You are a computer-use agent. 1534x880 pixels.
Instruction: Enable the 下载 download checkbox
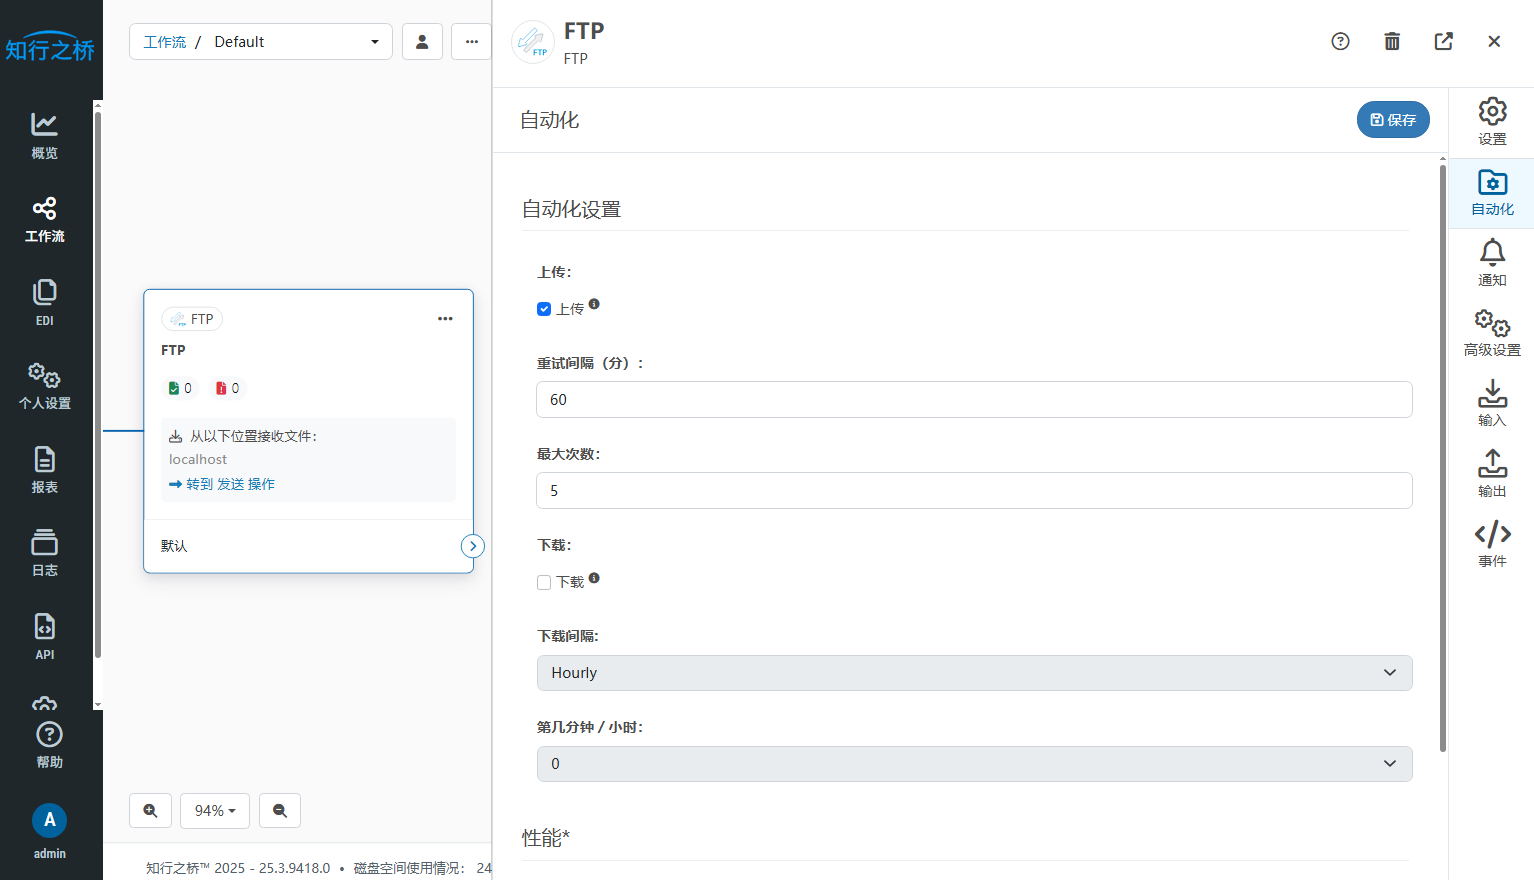[544, 583]
